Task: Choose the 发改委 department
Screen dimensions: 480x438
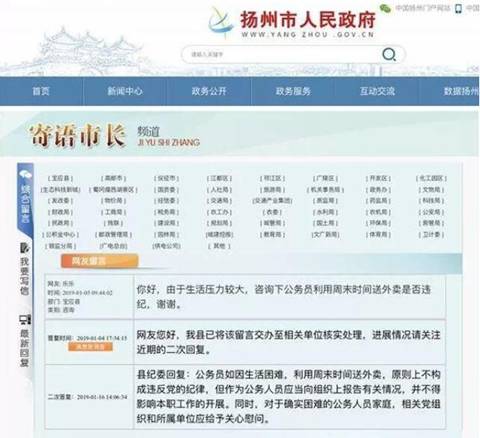Action: pyautogui.click(x=60, y=201)
